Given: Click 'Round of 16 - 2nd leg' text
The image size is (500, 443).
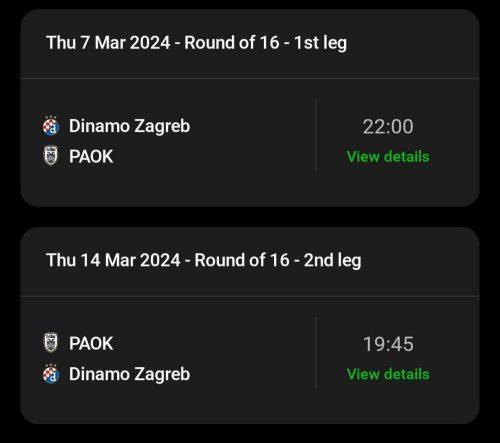Looking at the screenshot, I should click(x=278, y=260).
